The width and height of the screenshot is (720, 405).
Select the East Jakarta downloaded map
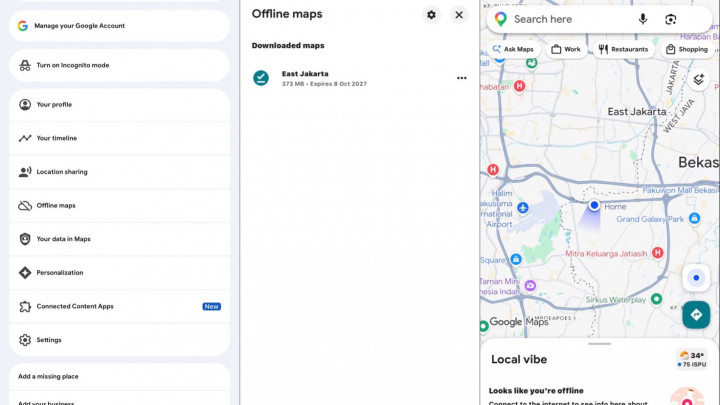click(359, 78)
